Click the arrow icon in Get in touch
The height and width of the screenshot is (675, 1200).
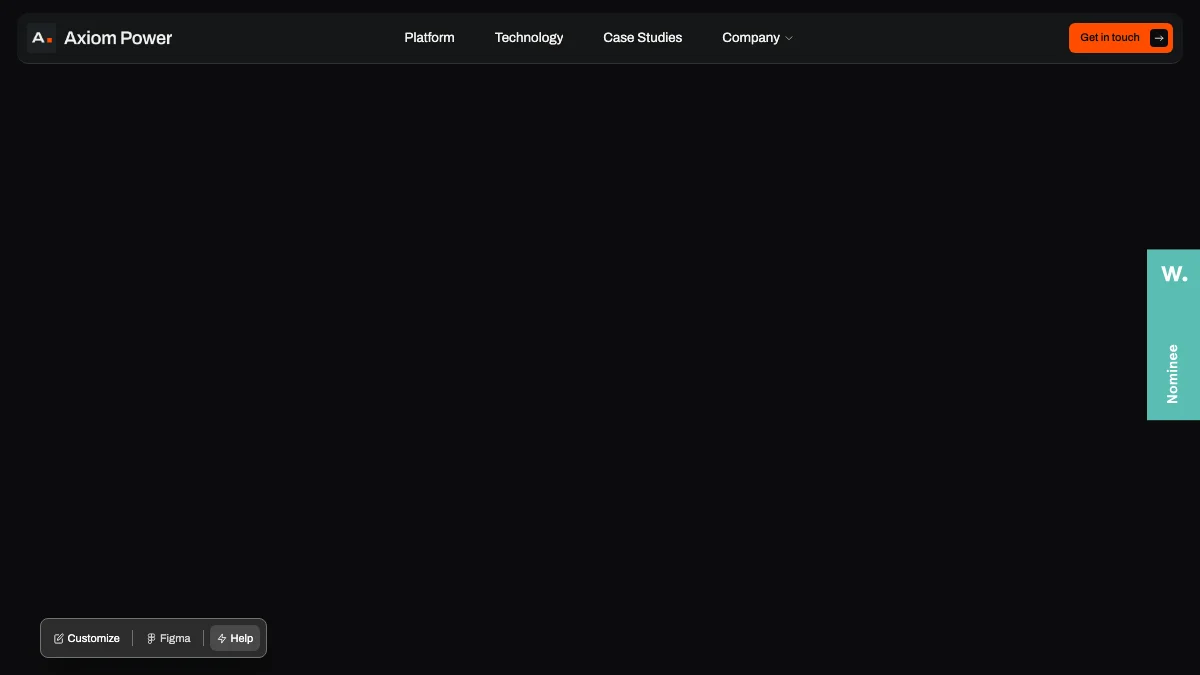pos(1158,38)
